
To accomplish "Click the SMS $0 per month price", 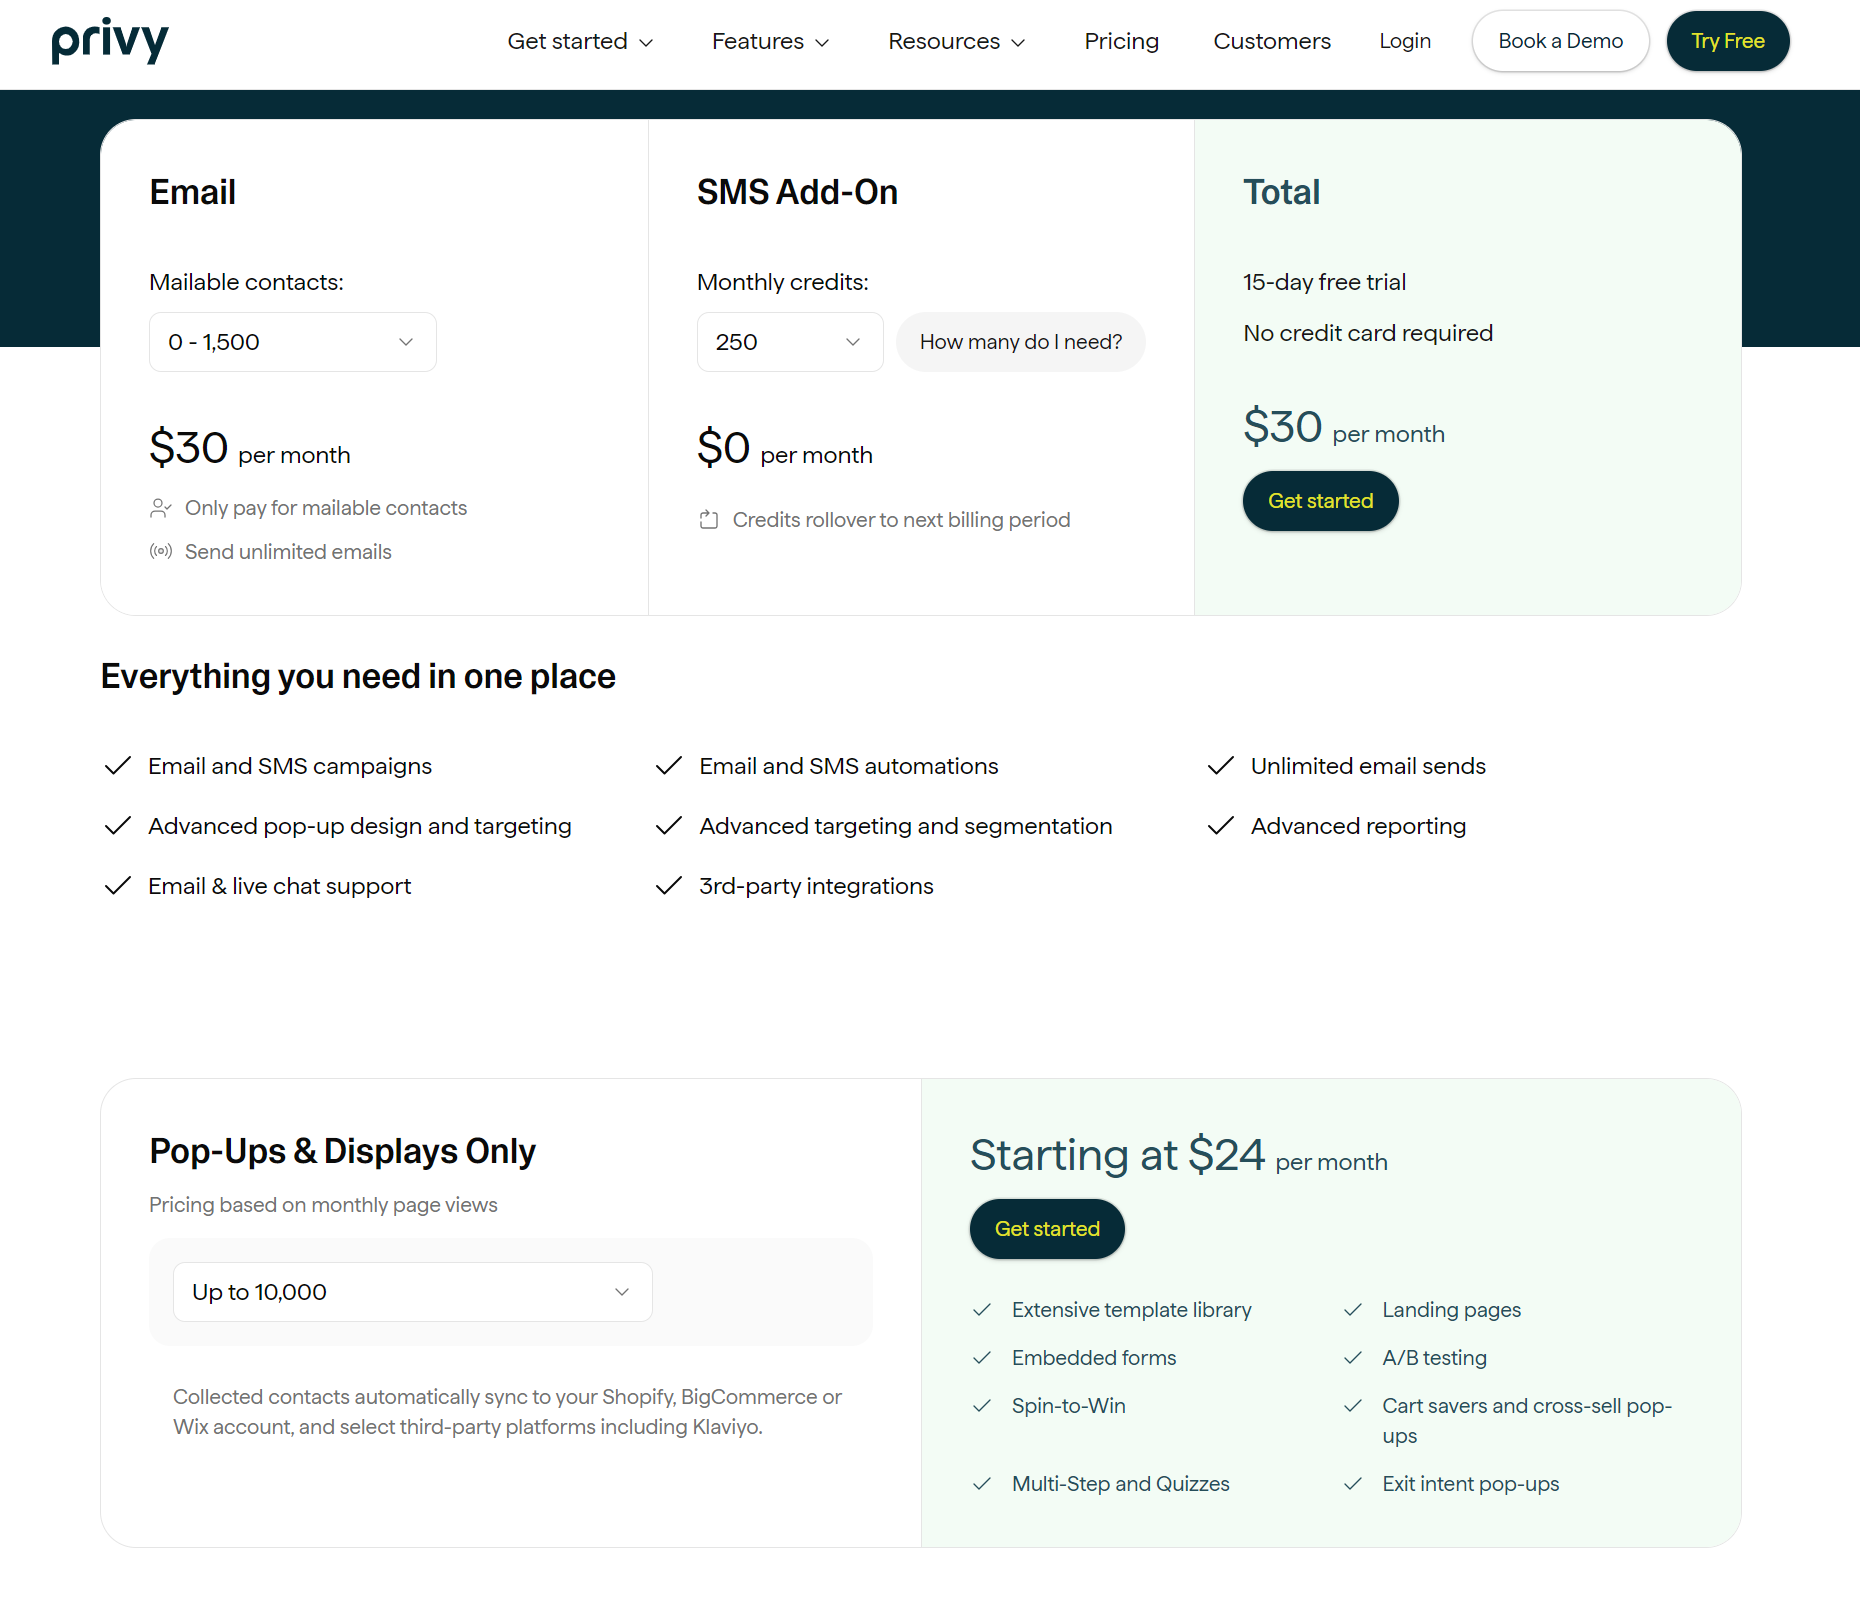I will pyautogui.click(x=785, y=448).
